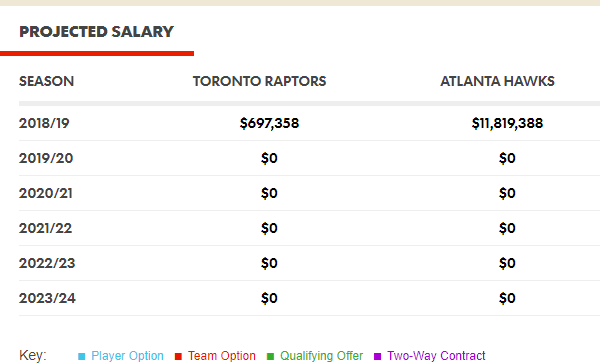Click the blue Player Option color square
Screen dimensions: 600x363
[x=82, y=356]
